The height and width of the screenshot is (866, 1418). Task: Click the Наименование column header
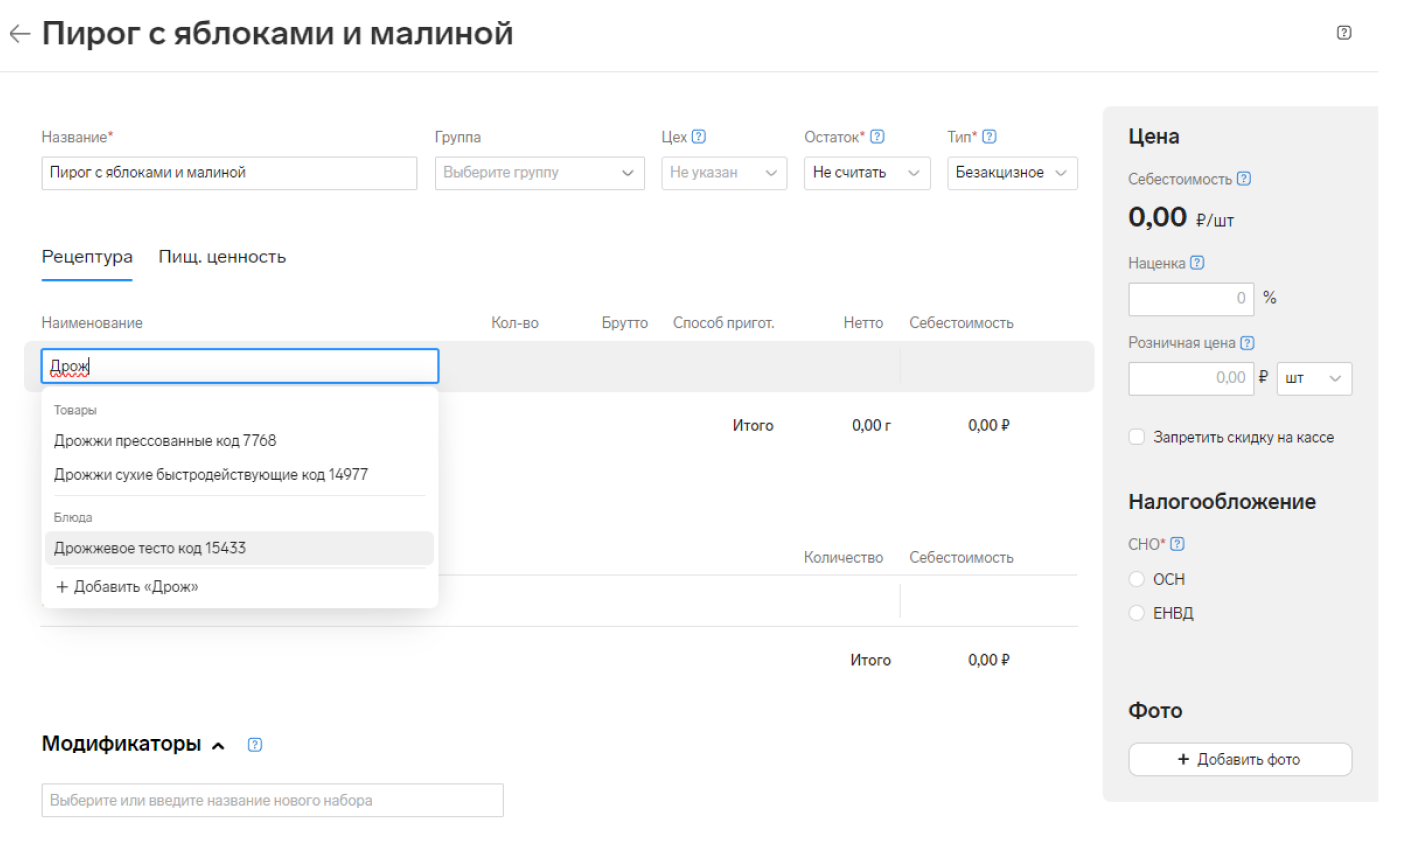click(92, 323)
